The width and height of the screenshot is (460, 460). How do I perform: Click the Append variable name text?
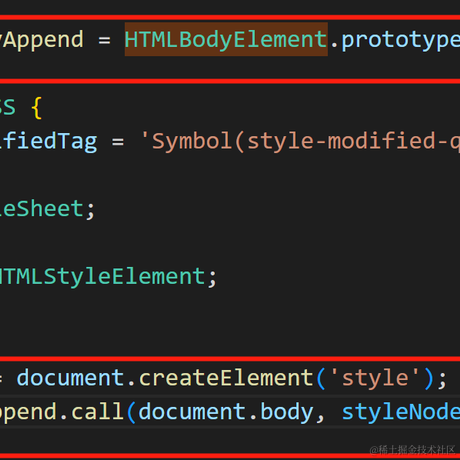tap(42, 40)
